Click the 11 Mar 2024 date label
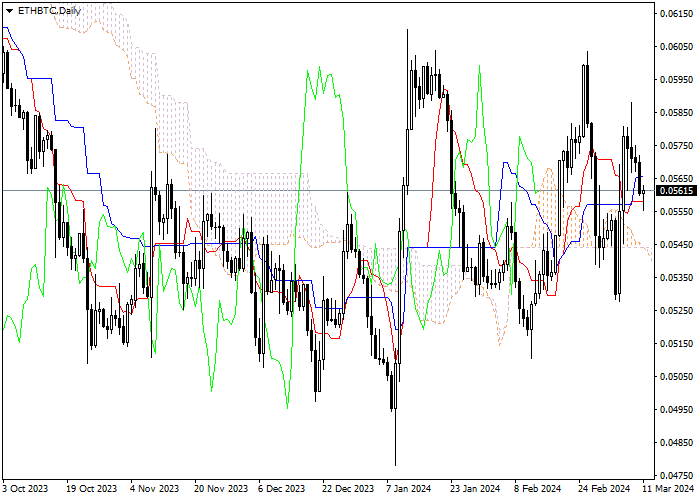 (668, 489)
